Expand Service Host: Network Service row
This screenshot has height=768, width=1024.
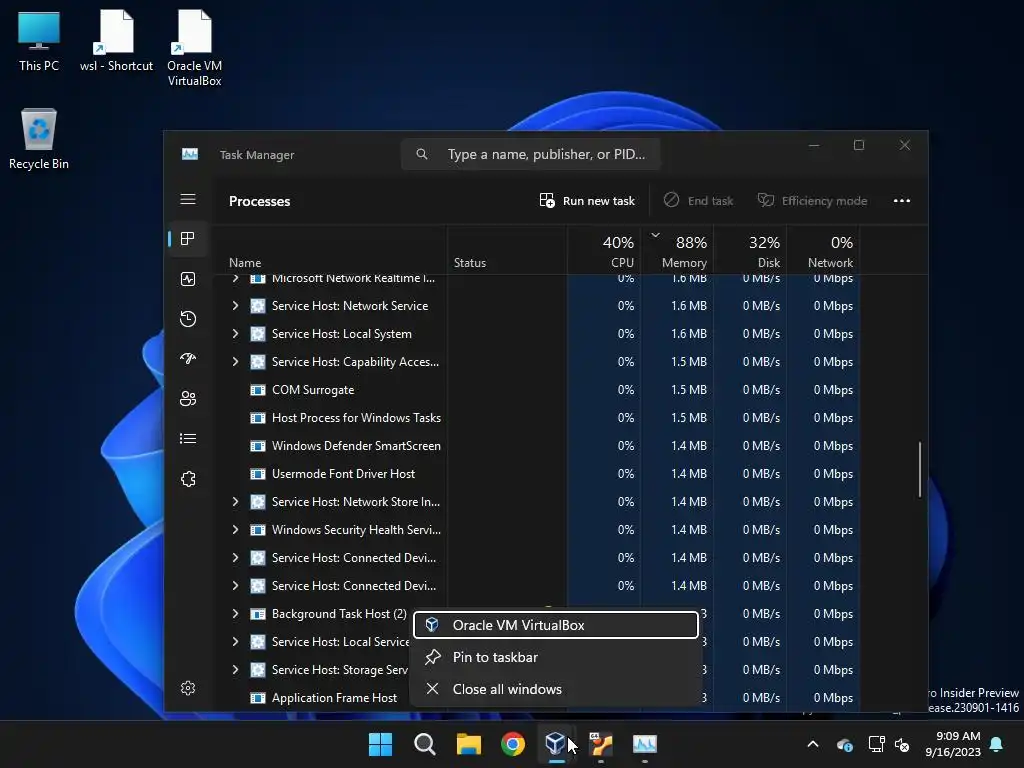point(235,306)
